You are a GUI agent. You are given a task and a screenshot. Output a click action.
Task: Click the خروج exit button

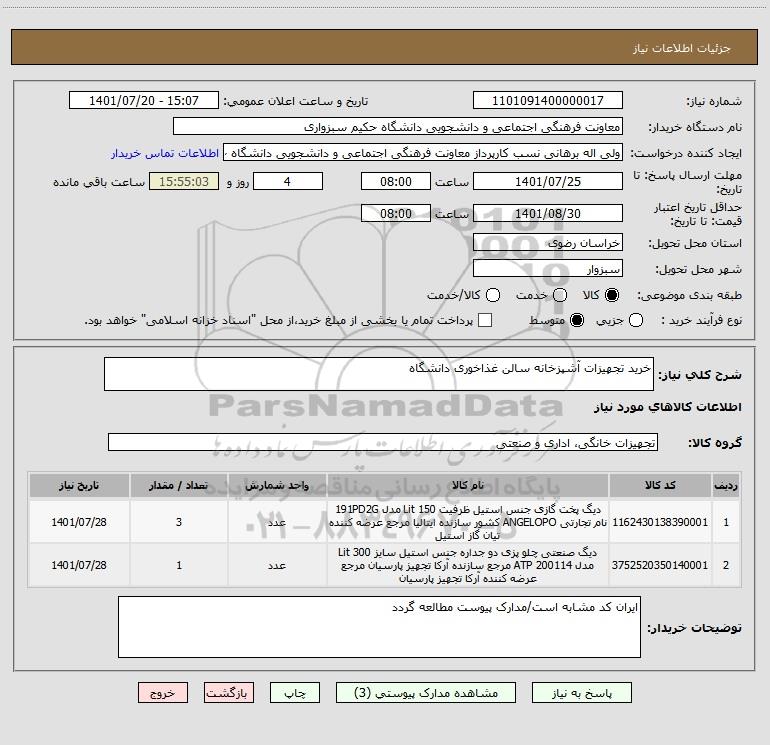(x=163, y=693)
